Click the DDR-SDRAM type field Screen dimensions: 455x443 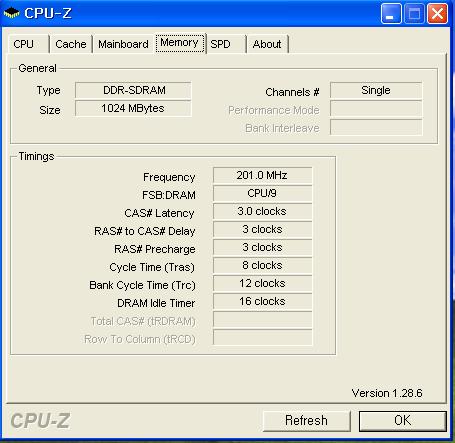133,90
